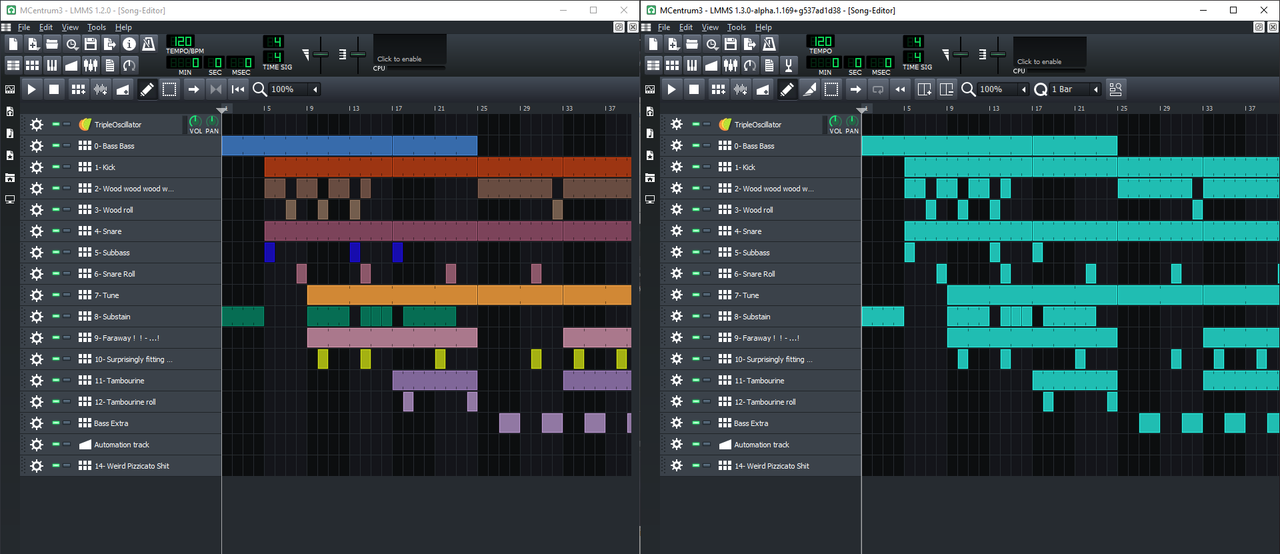Mute 8- Substain track in LMMS 1.3.0-alpha
Viewport: 1280px width, 554px height.
tap(696, 316)
